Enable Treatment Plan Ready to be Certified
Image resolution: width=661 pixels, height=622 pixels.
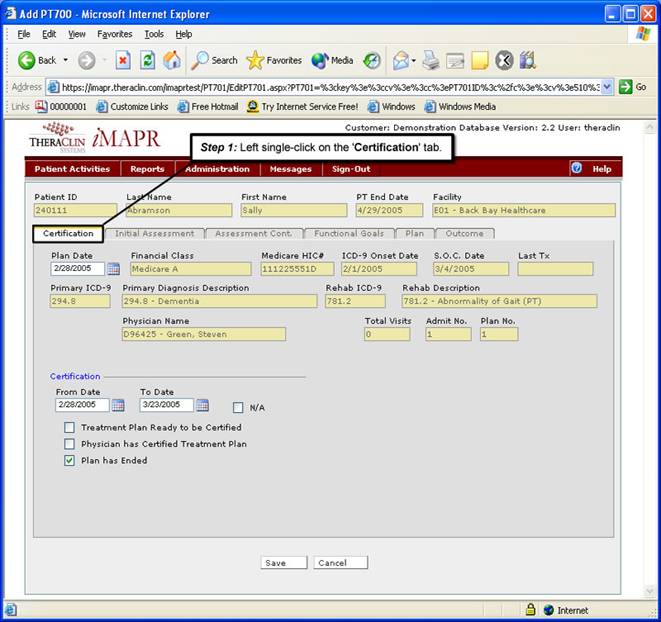pyautogui.click(x=69, y=427)
